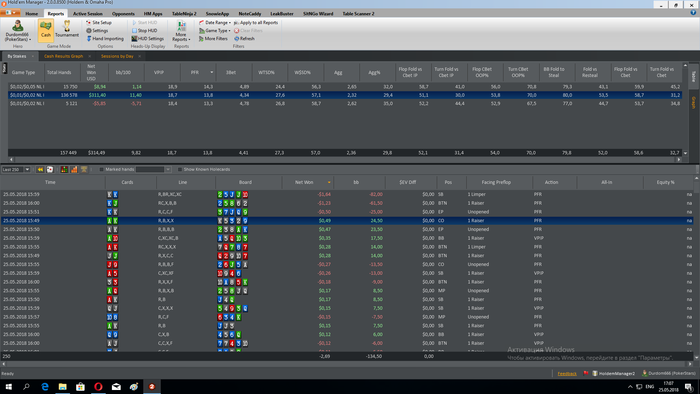Click the trophy icon in hand toolbar
This screenshot has height=394, width=700.
click(x=83, y=170)
